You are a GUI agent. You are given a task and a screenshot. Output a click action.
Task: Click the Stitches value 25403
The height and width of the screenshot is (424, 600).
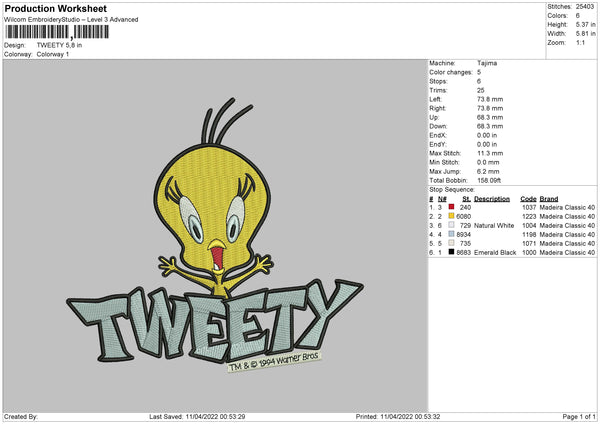585,7
